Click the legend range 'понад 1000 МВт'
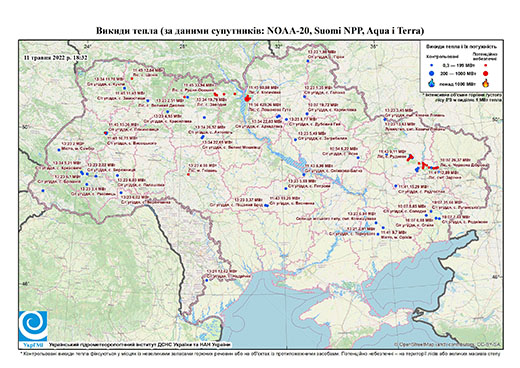The width and height of the screenshot is (520, 368). 458,84
